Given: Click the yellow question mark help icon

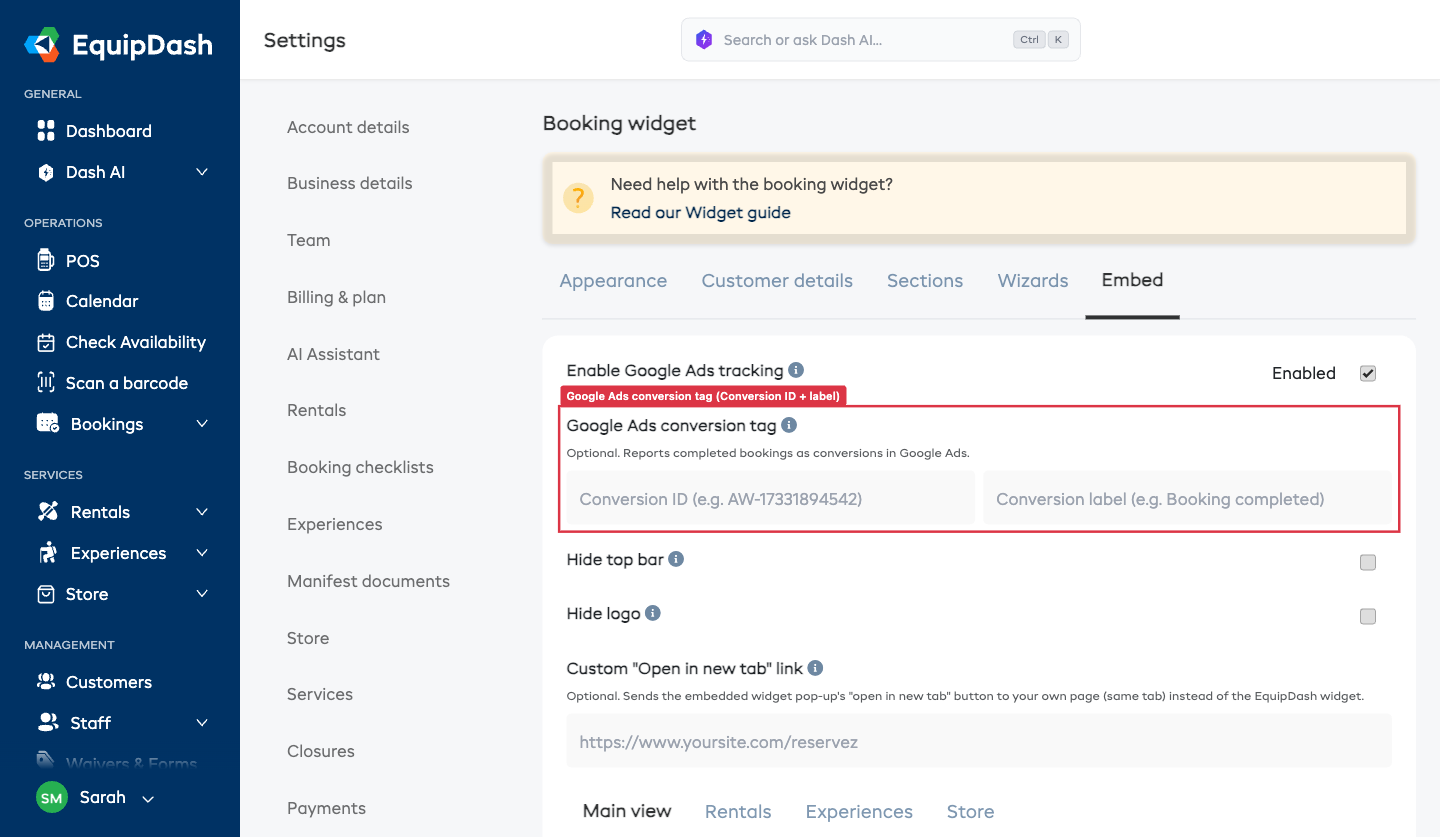Looking at the screenshot, I should [578, 198].
